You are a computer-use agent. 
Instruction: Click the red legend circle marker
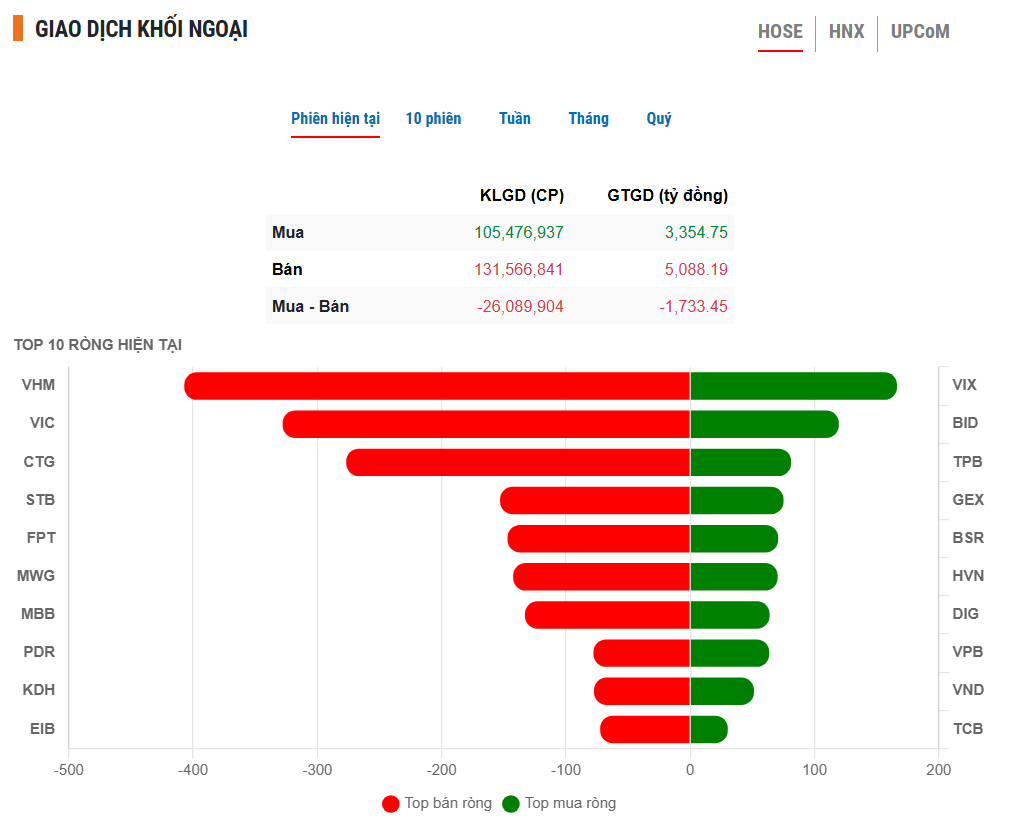coord(391,804)
